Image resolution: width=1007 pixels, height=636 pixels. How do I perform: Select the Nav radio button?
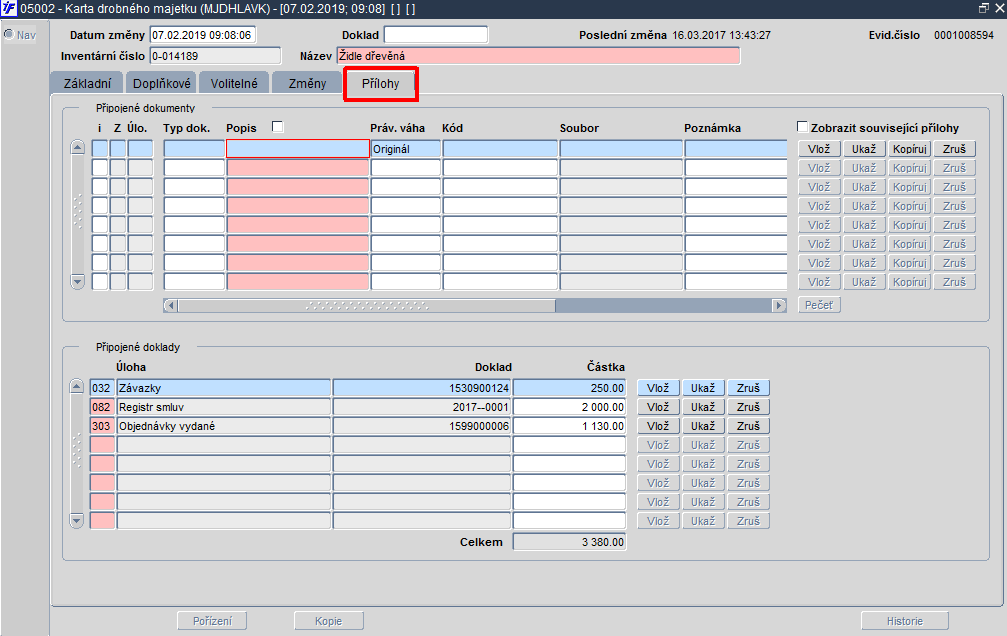point(9,34)
